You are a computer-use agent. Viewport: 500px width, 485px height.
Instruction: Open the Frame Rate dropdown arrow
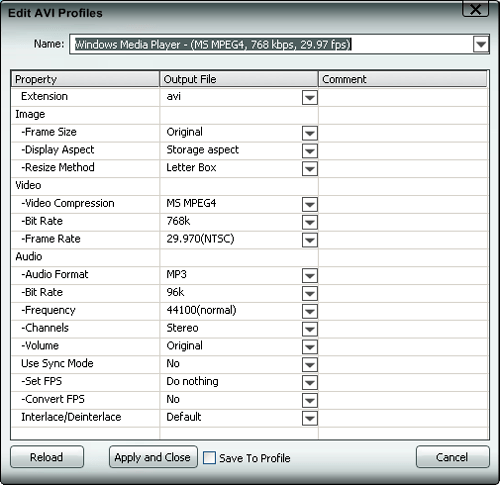tap(310, 240)
